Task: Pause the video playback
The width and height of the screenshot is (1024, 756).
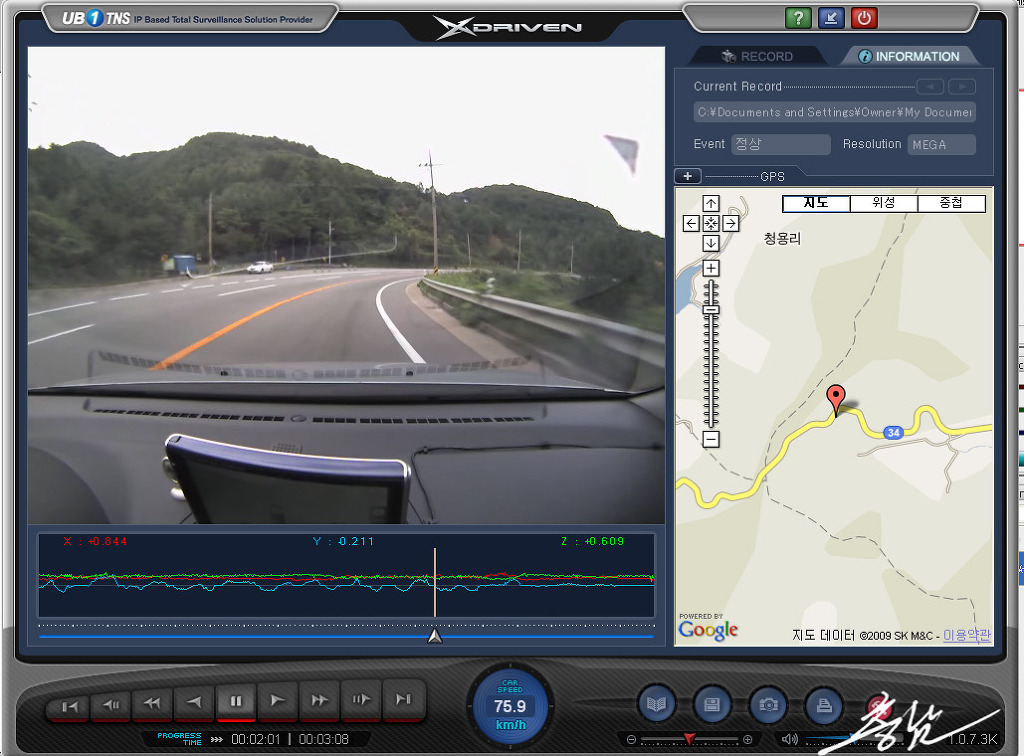Action: coord(236,701)
